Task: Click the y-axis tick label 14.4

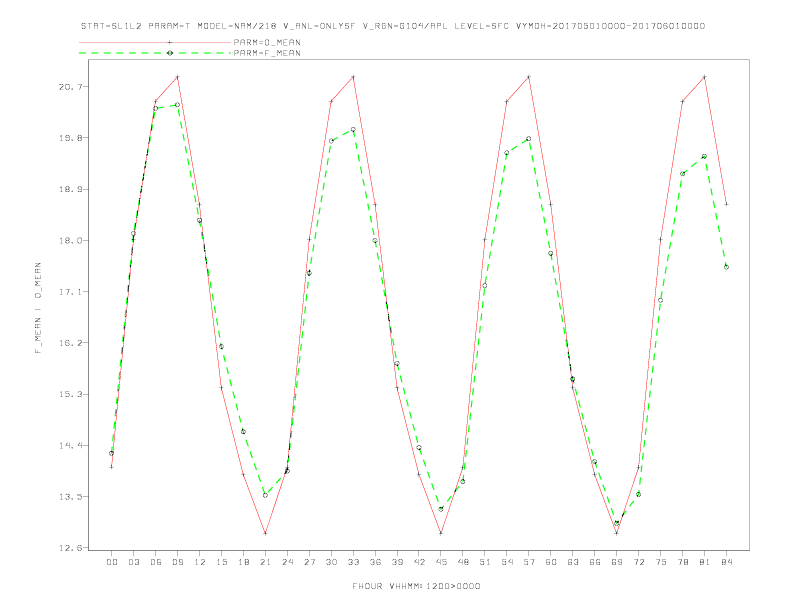Action: coord(70,445)
